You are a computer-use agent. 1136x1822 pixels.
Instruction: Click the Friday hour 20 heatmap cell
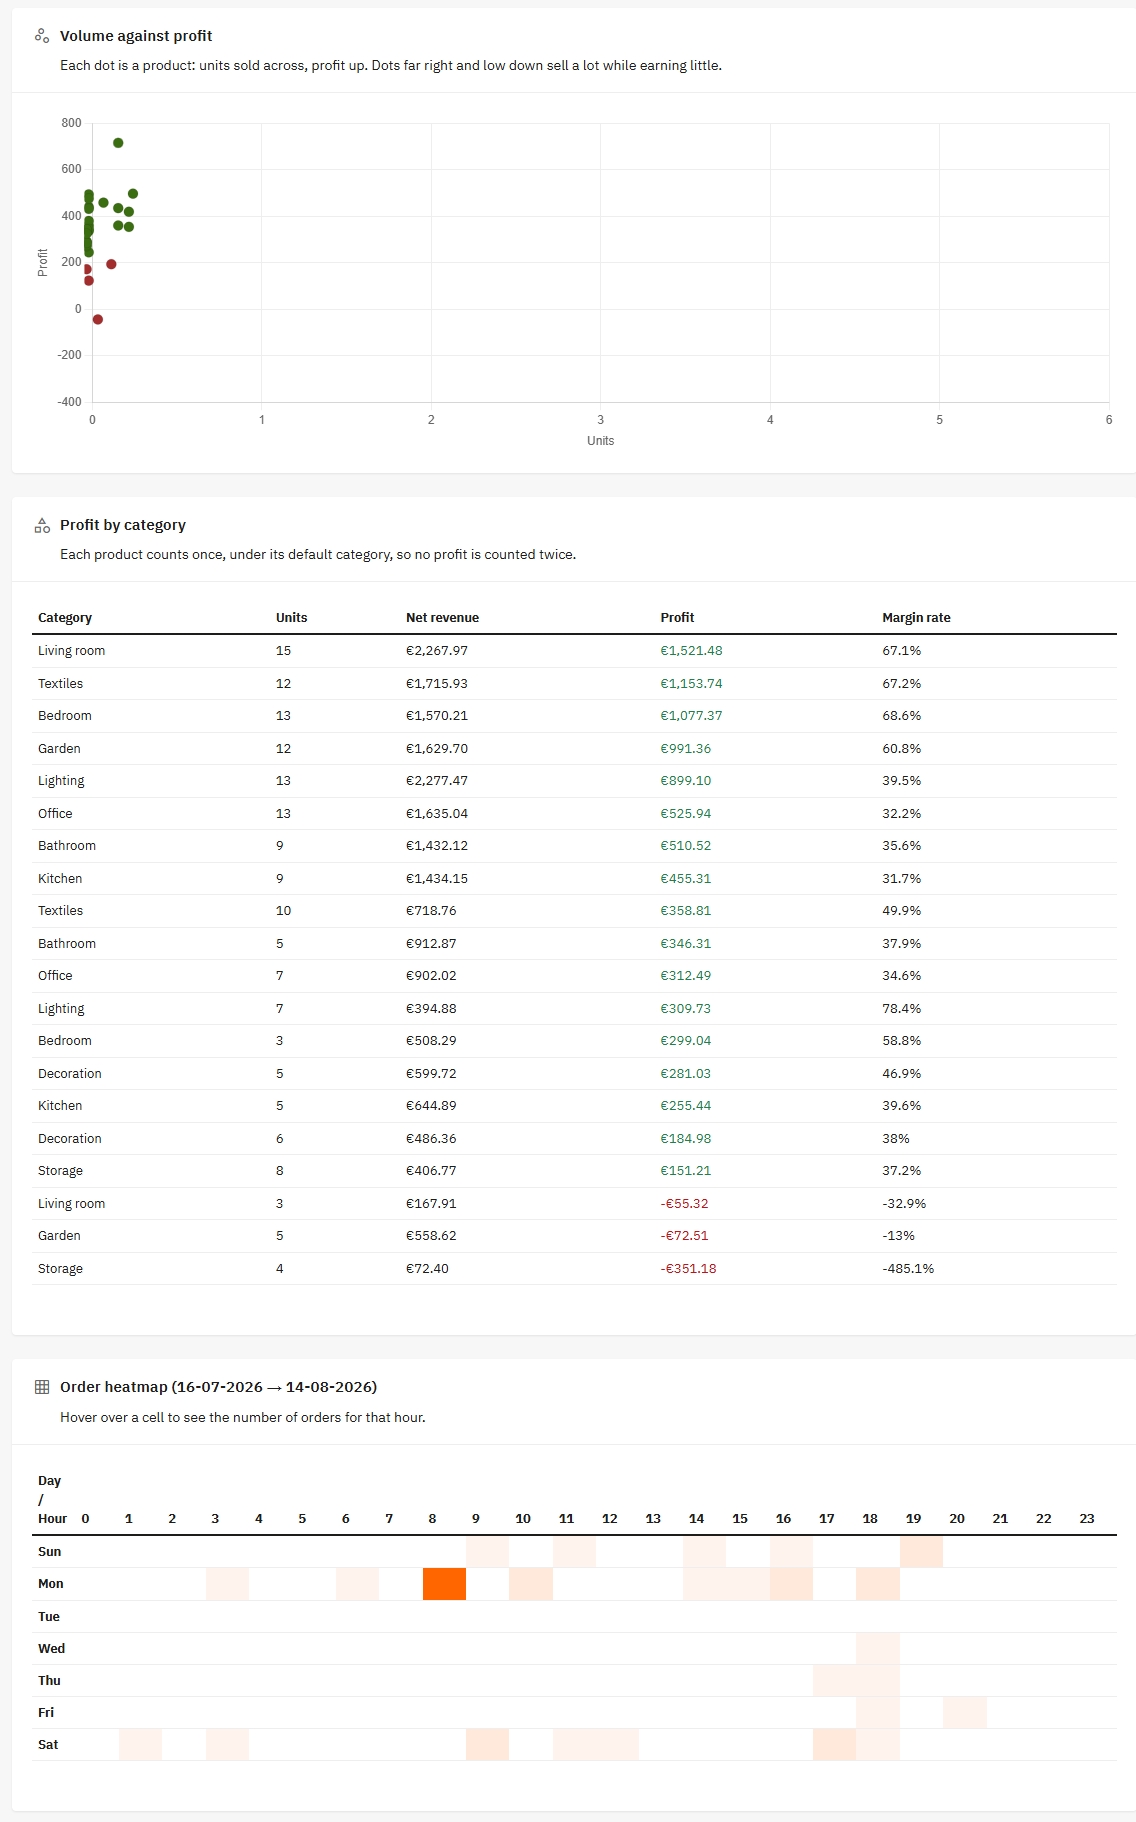pyautogui.click(x=965, y=1713)
